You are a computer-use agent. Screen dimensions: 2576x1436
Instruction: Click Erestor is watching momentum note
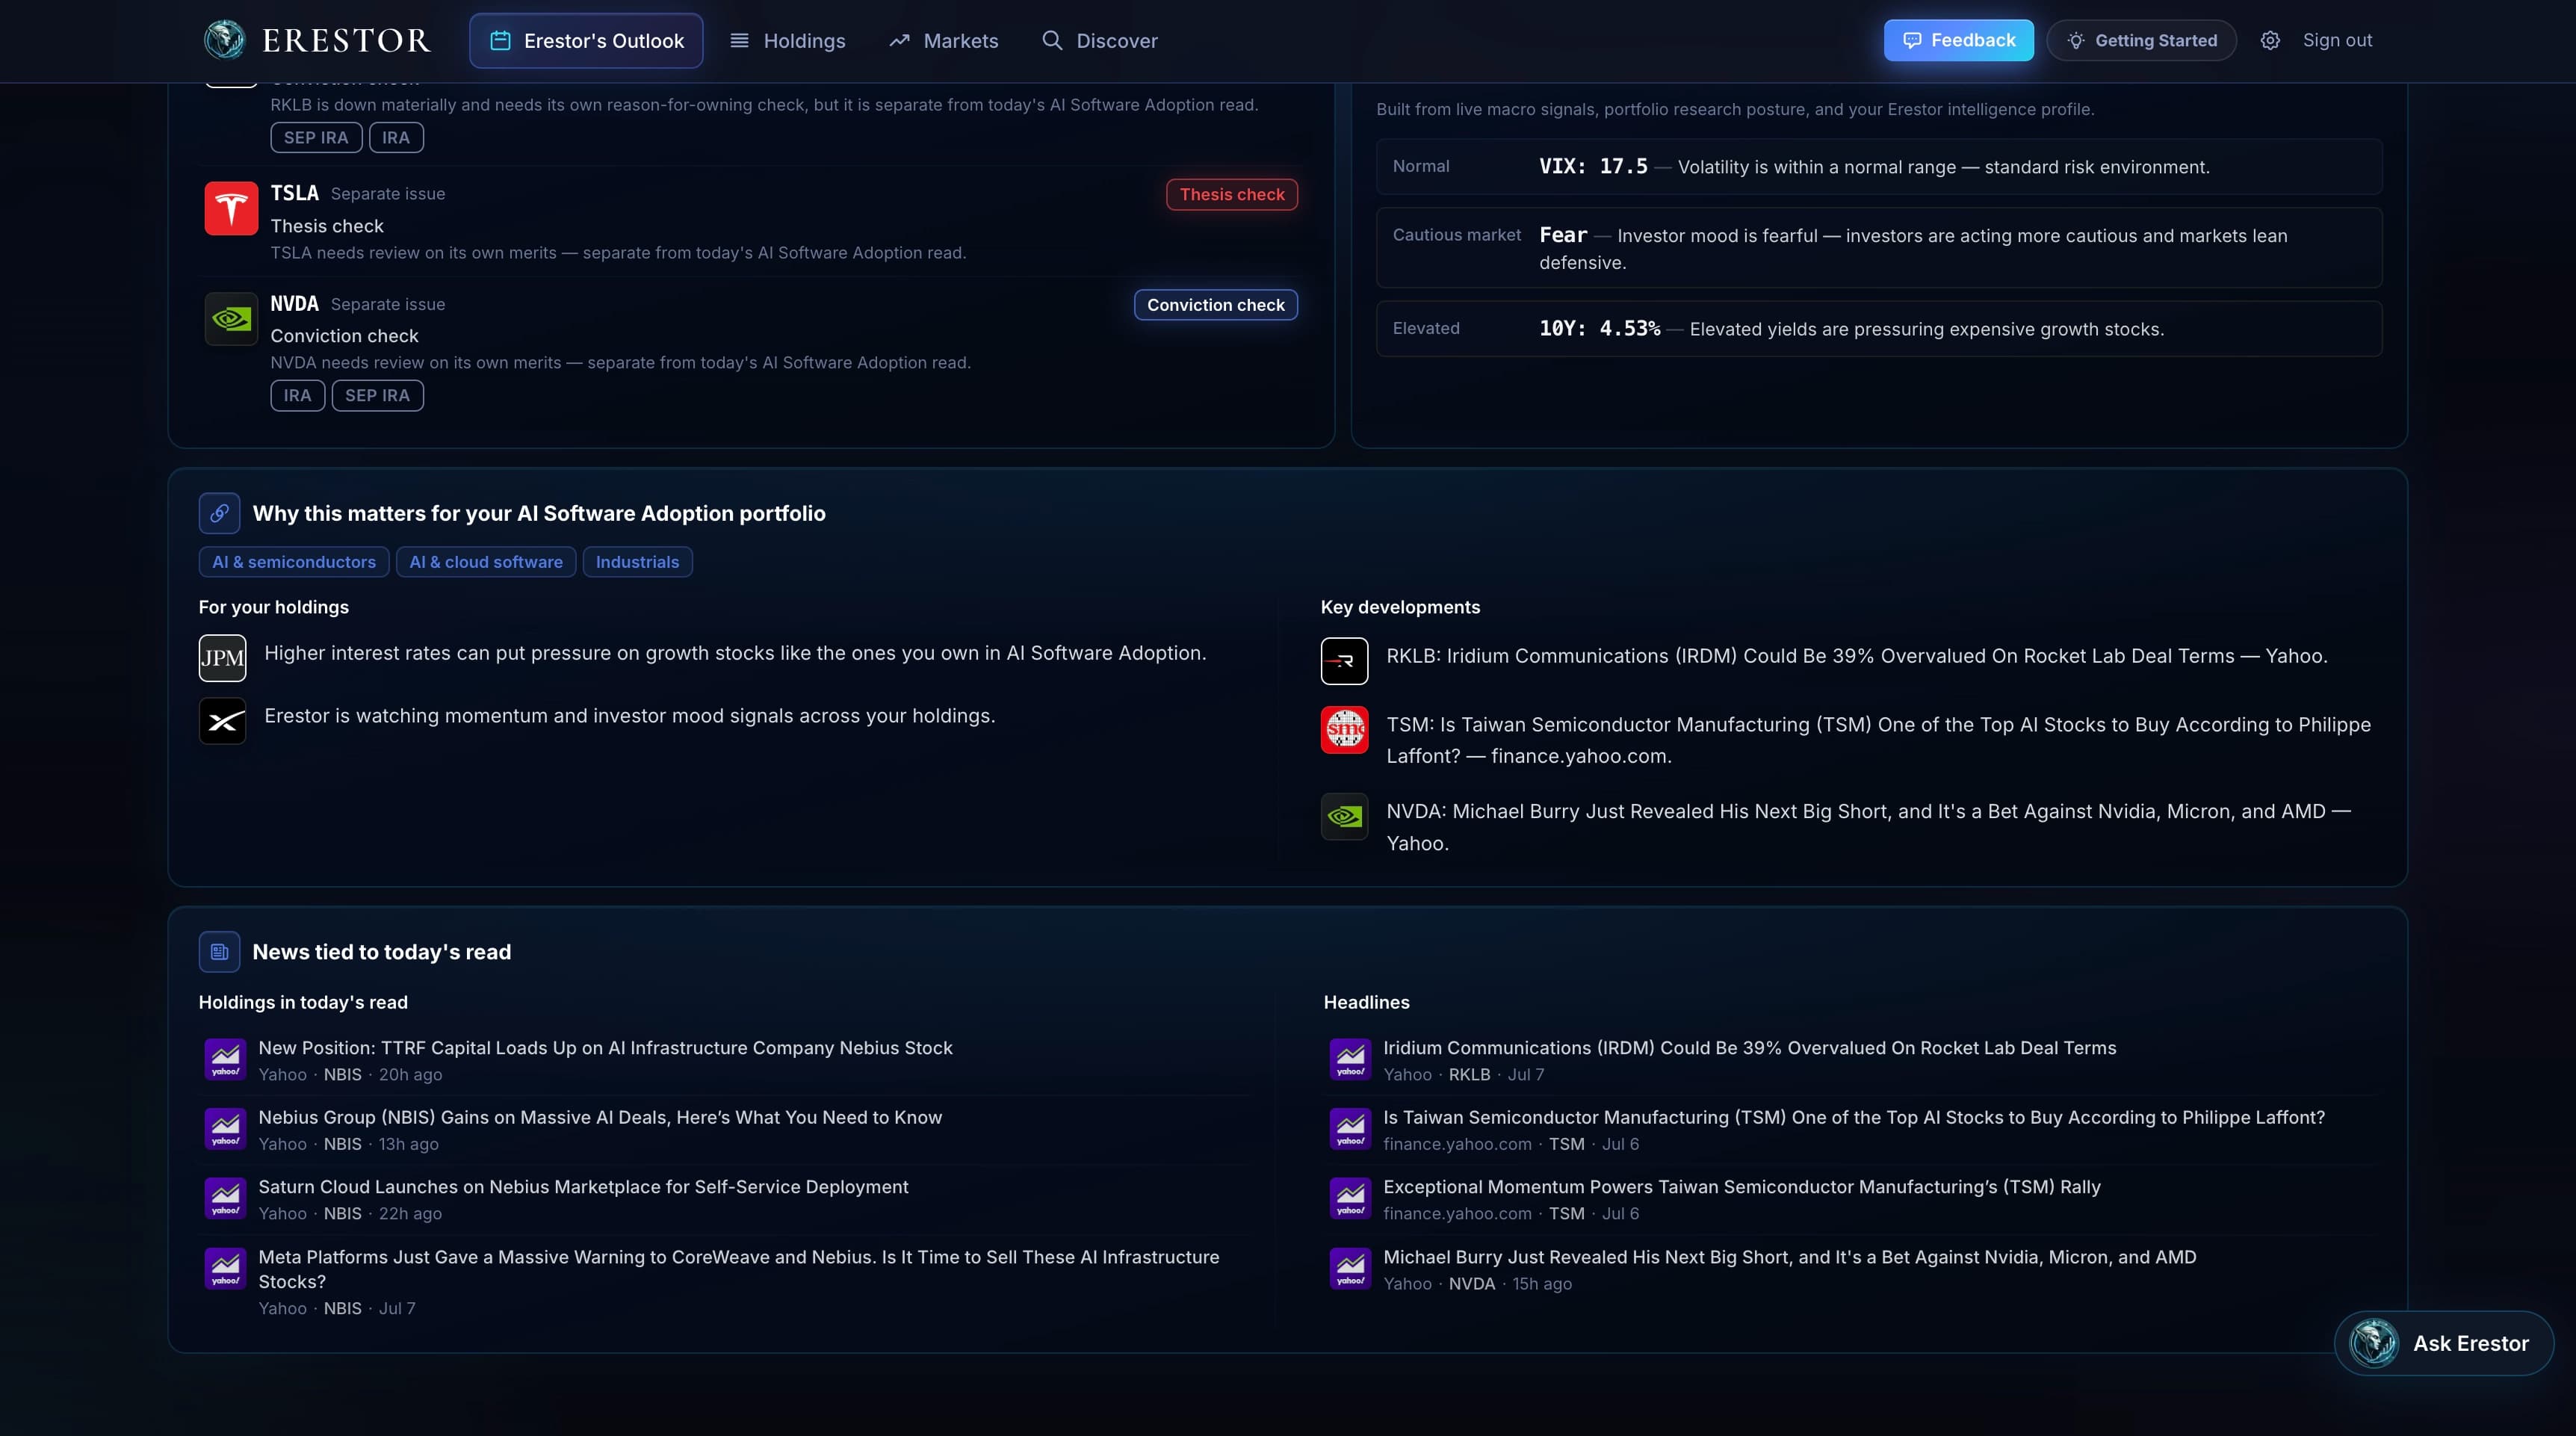tap(629, 715)
